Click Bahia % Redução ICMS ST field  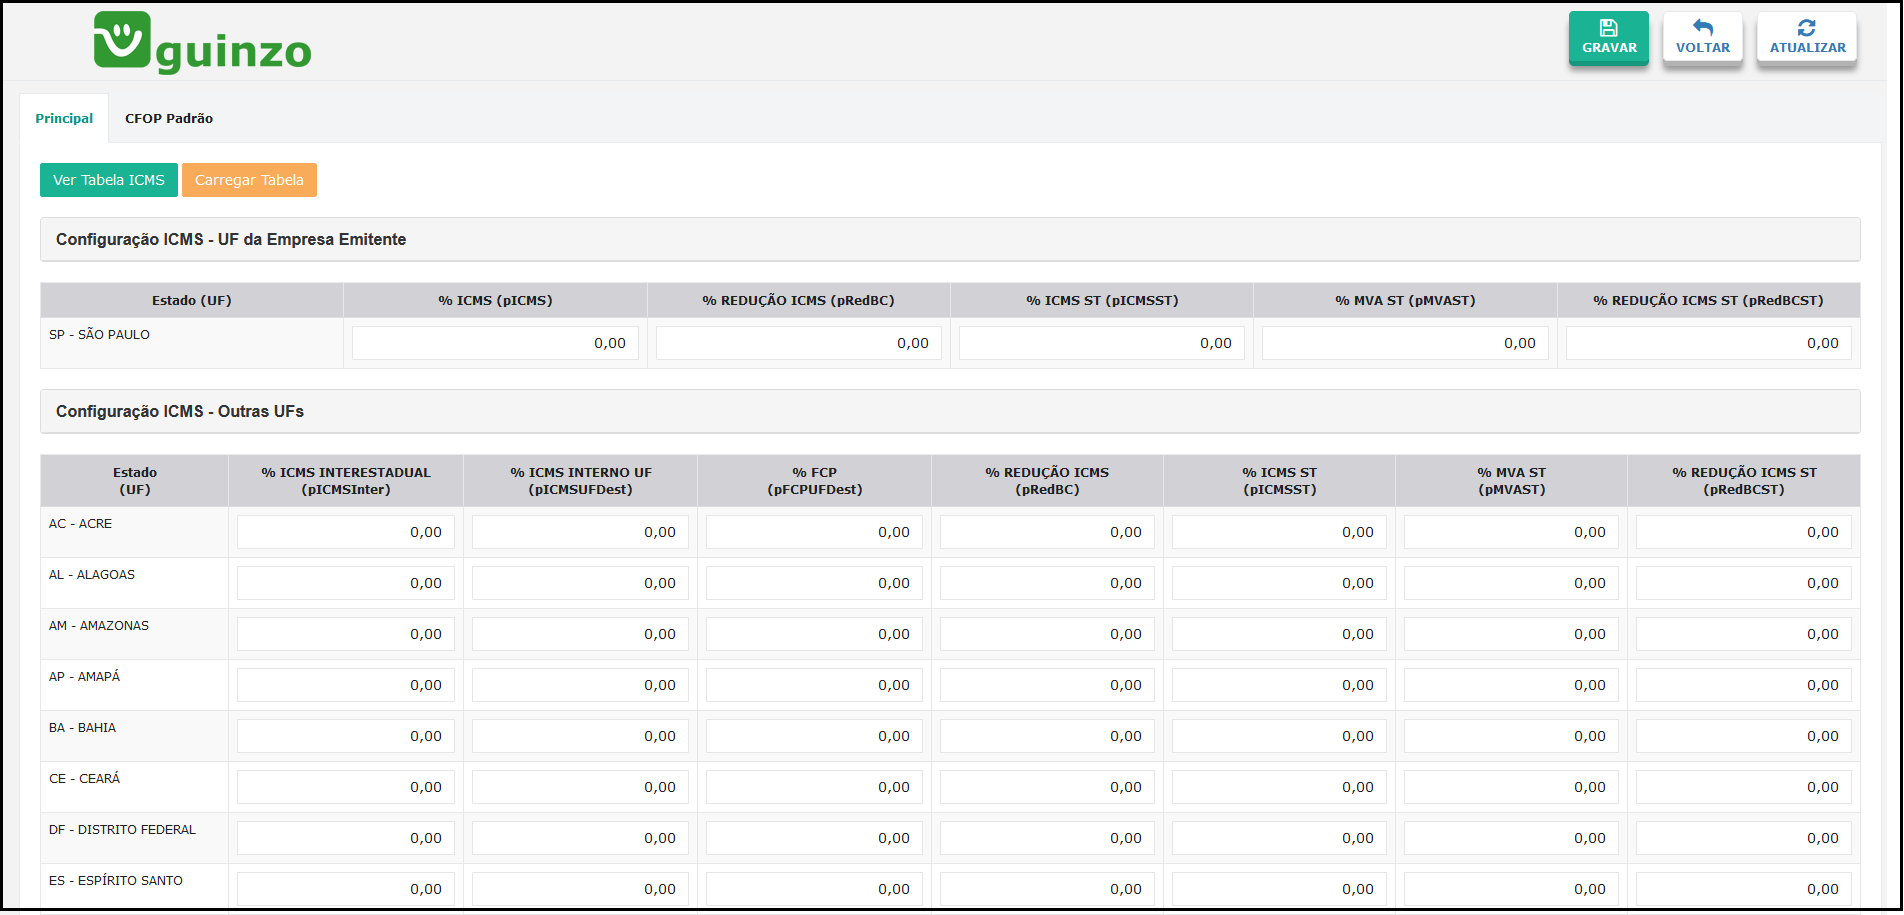pyautogui.click(x=1744, y=736)
